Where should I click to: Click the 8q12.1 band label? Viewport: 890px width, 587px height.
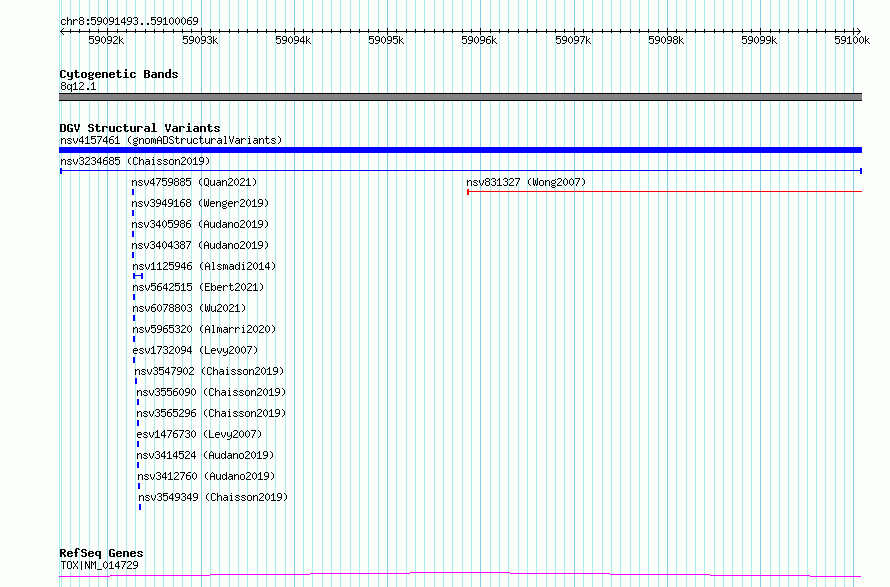tap(78, 86)
